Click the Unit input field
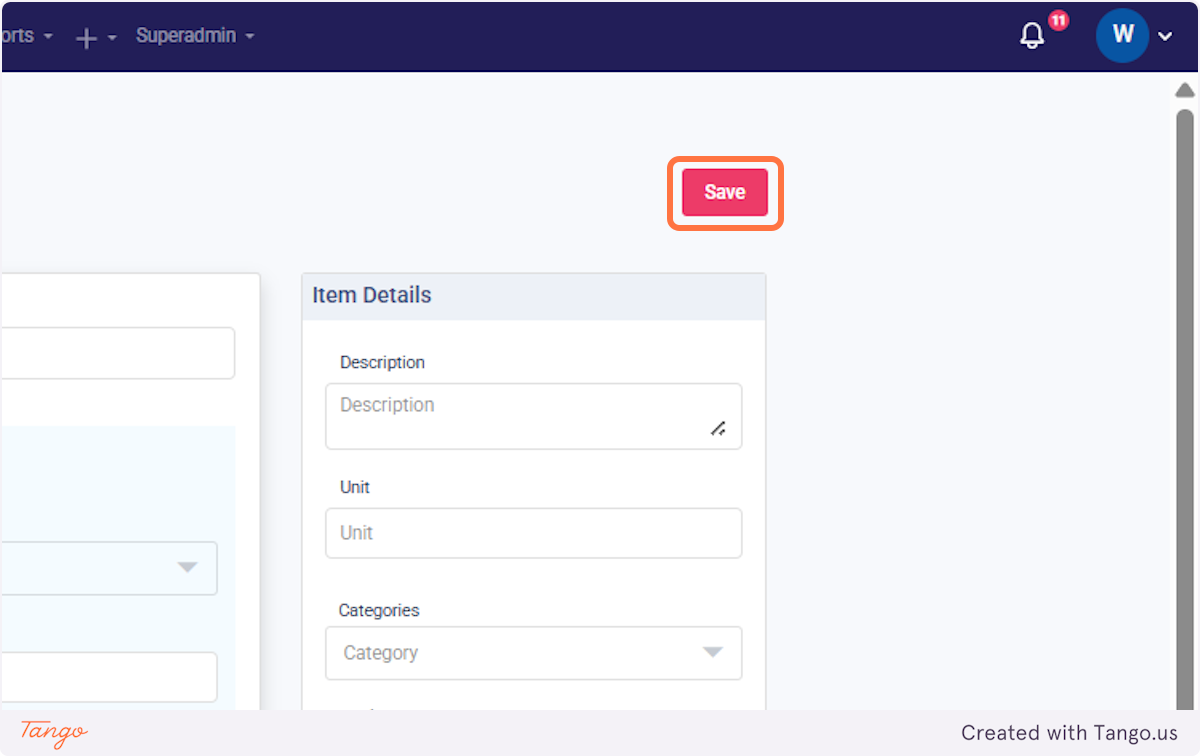 click(x=533, y=533)
